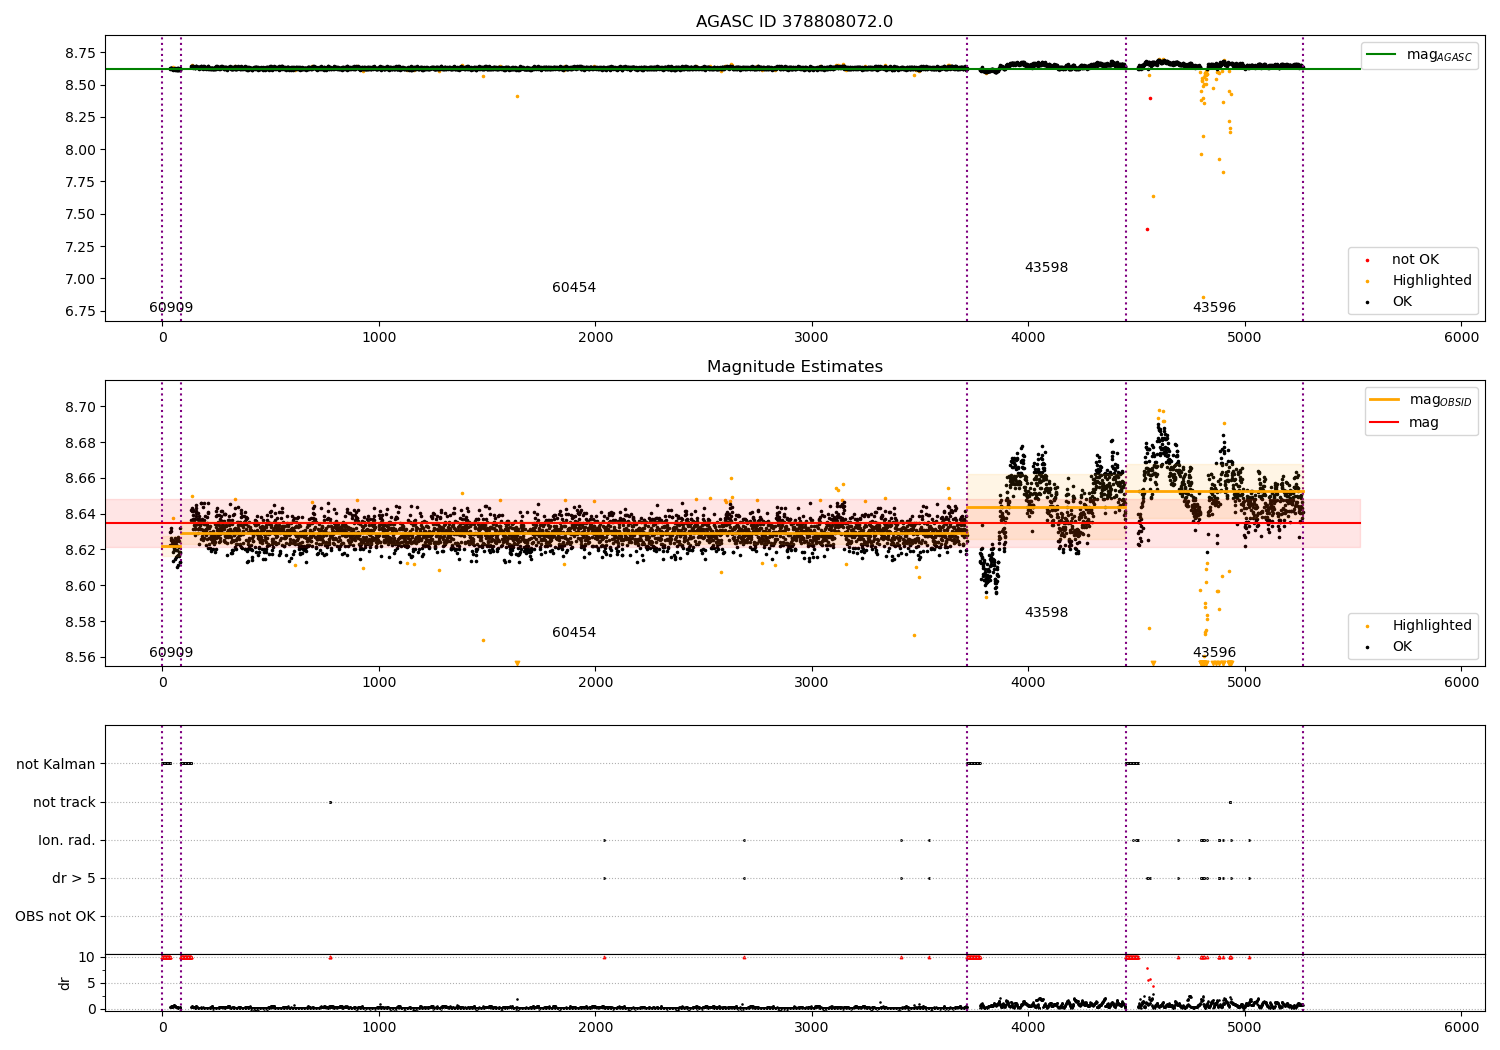The height and width of the screenshot is (1050, 1500).
Task: Click the red dot marker beside not OK
Action: point(1367,261)
